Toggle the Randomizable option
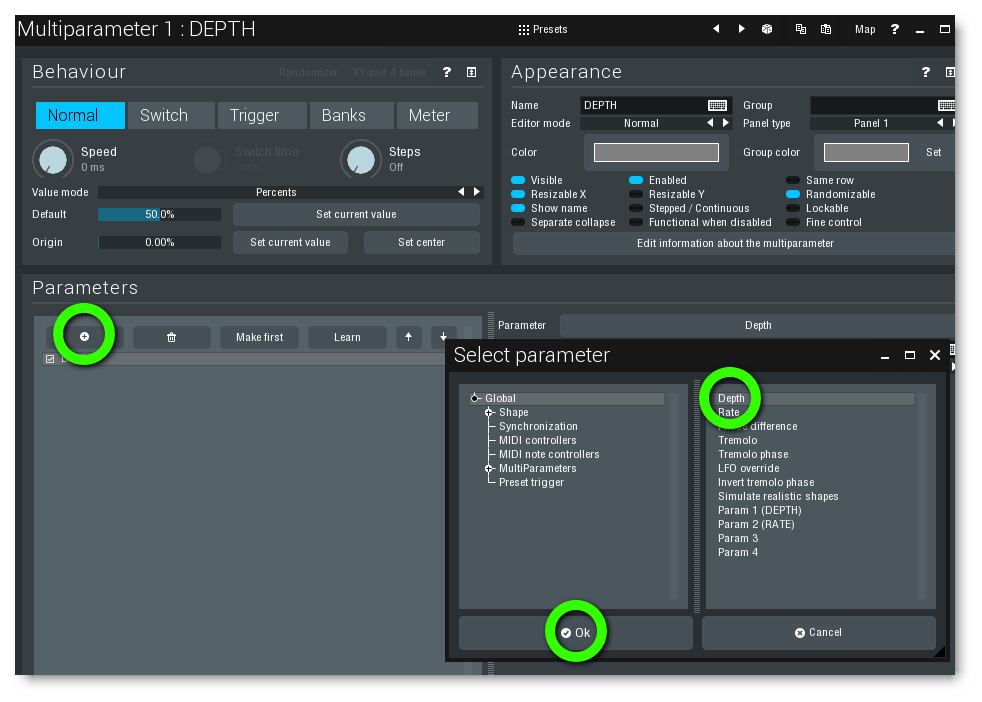Viewport: 982px width, 702px height. (x=831, y=194)
